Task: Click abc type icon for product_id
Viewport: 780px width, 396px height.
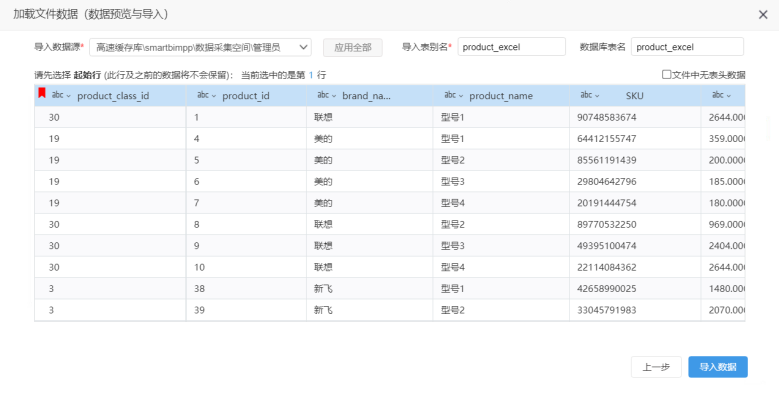Action: click(x=202, y=95)
